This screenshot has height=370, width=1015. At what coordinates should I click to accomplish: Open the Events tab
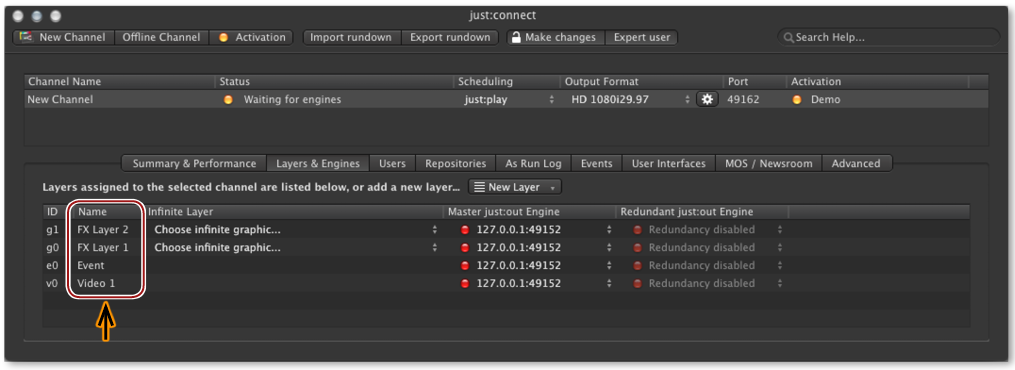(x=596, y=164)
